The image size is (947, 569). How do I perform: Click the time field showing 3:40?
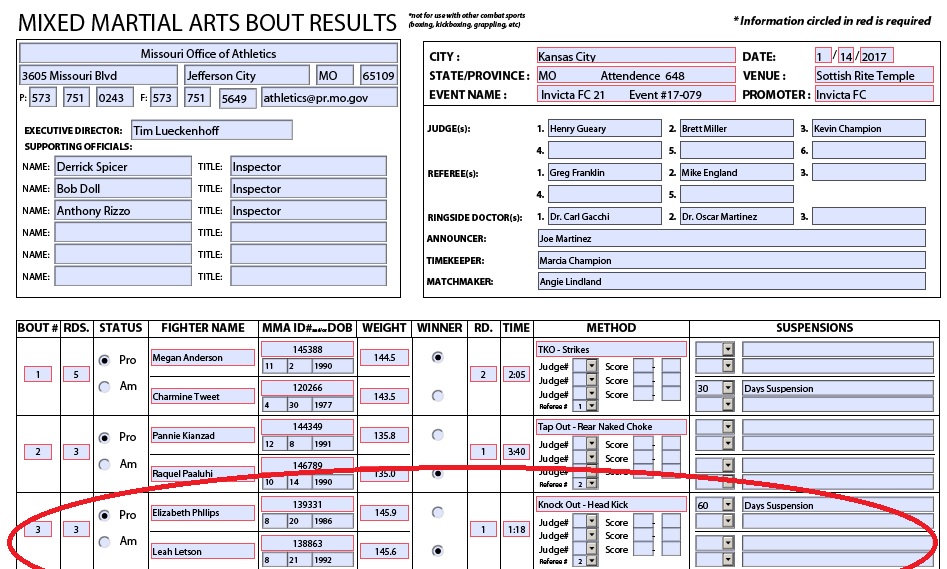pos(516,451)
